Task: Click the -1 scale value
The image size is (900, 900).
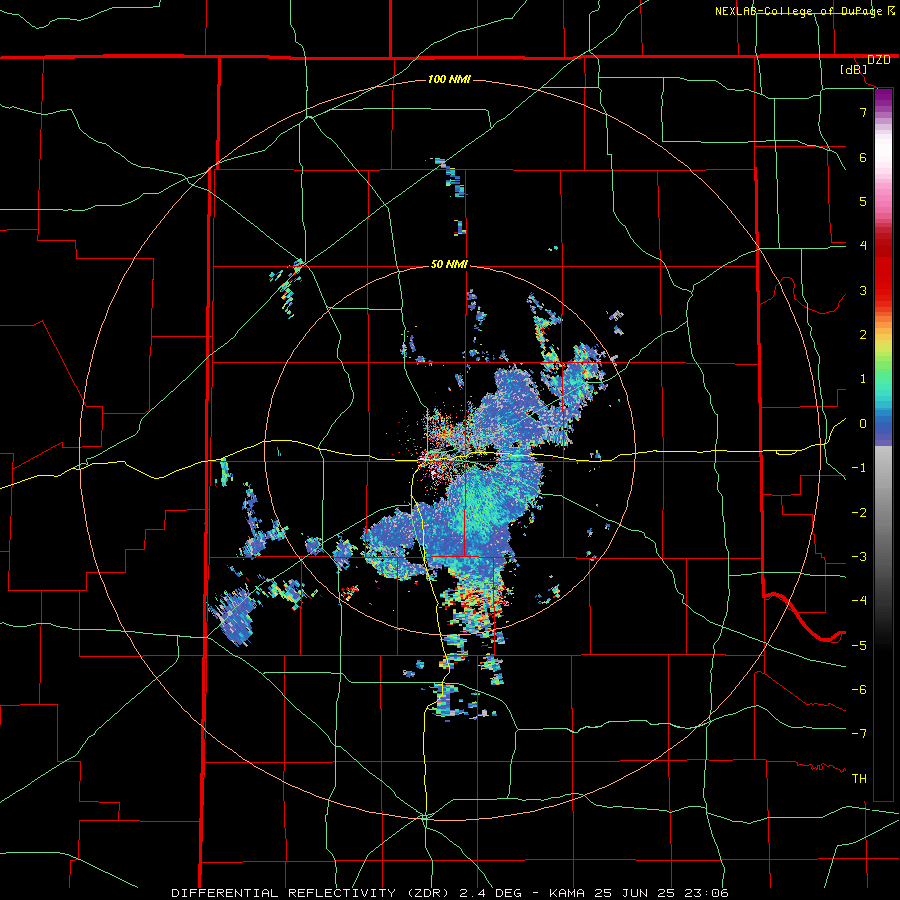Action: pyautogui.click(x=859, y=468)
